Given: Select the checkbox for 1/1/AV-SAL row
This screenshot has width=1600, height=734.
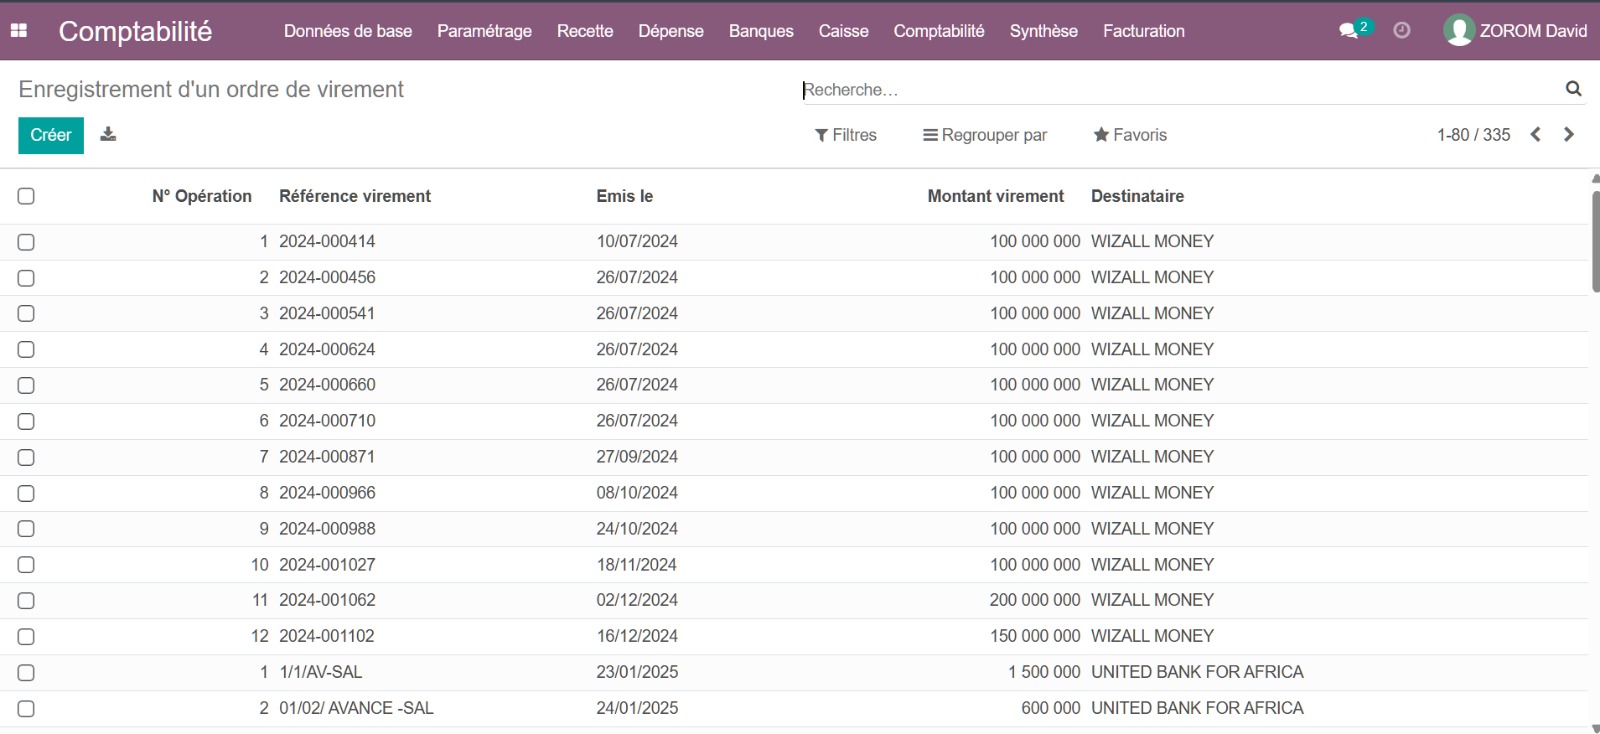Looking at the screenshot, I should (26, 673).
